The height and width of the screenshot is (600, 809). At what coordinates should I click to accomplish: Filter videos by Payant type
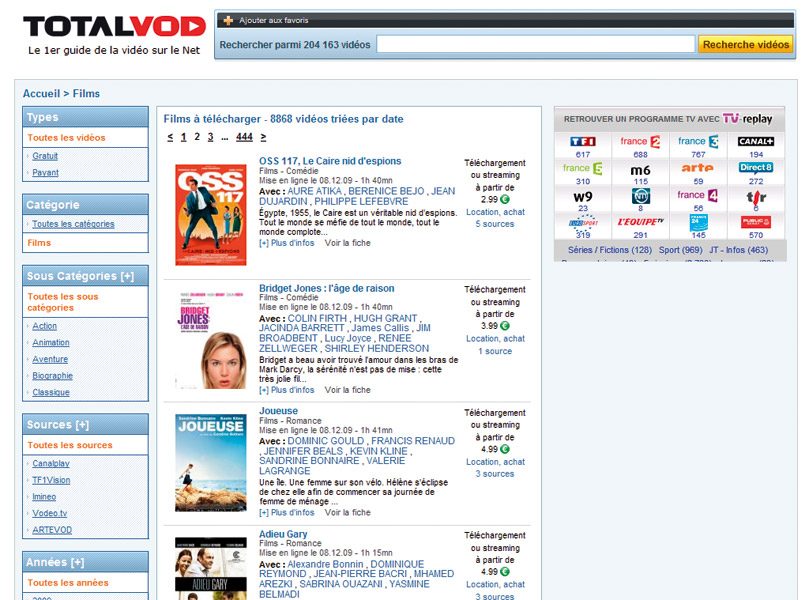click(45, 172)
